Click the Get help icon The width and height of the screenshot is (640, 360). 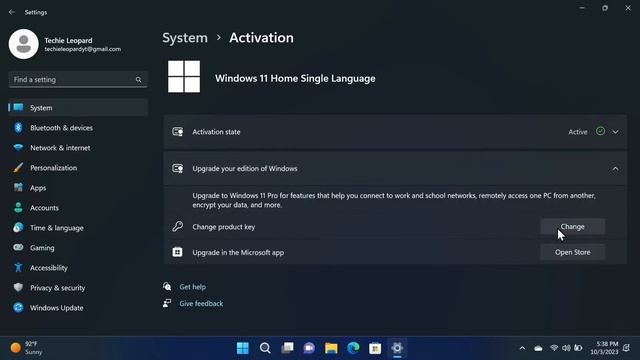coord(167,287)
